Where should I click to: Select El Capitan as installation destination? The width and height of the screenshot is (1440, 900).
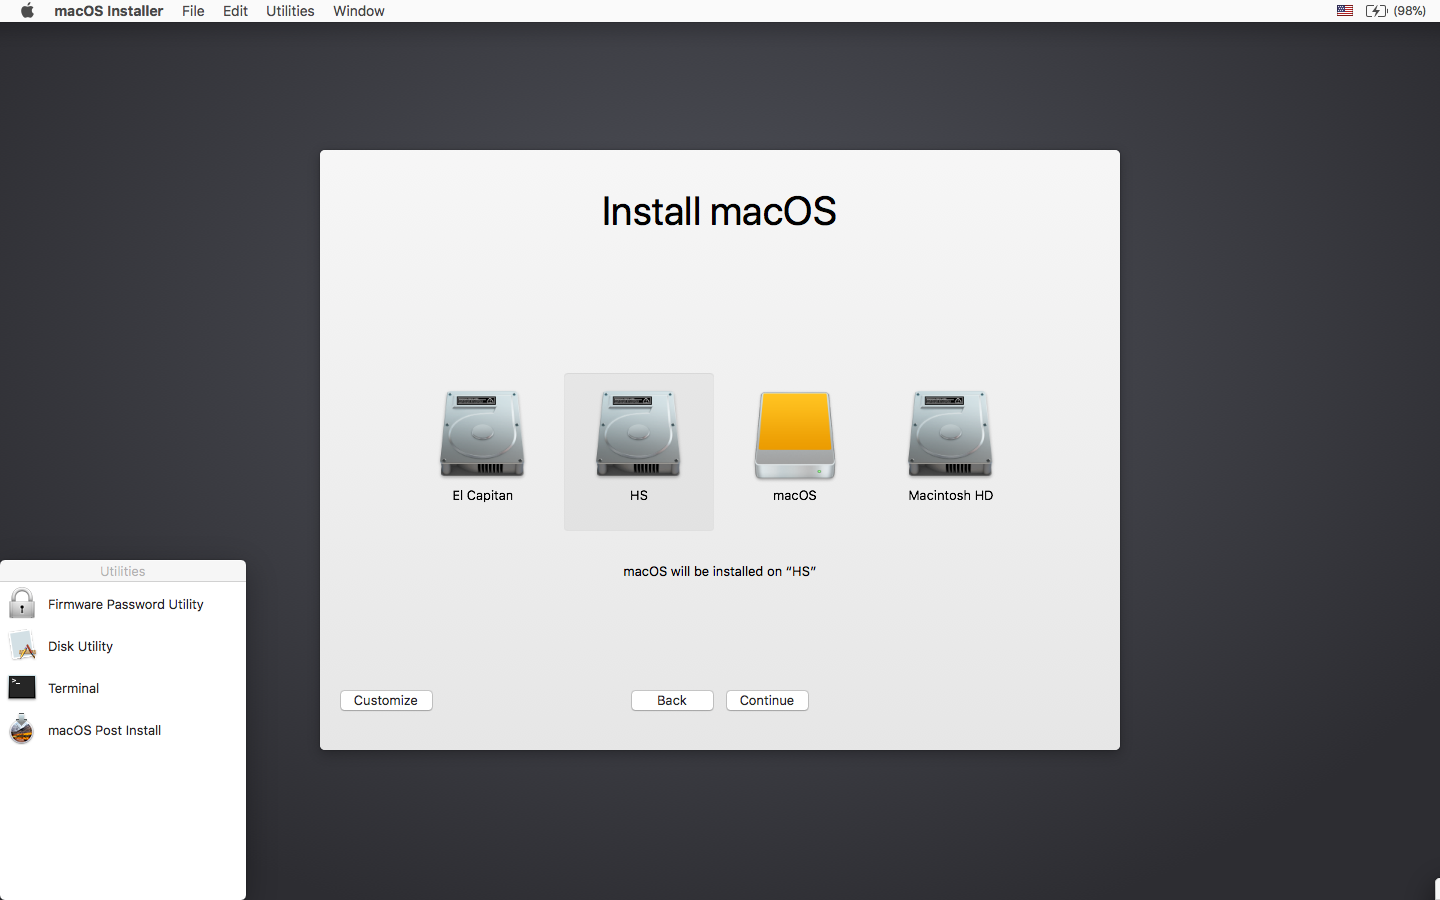pyautogui.click(x=482, y=435)
